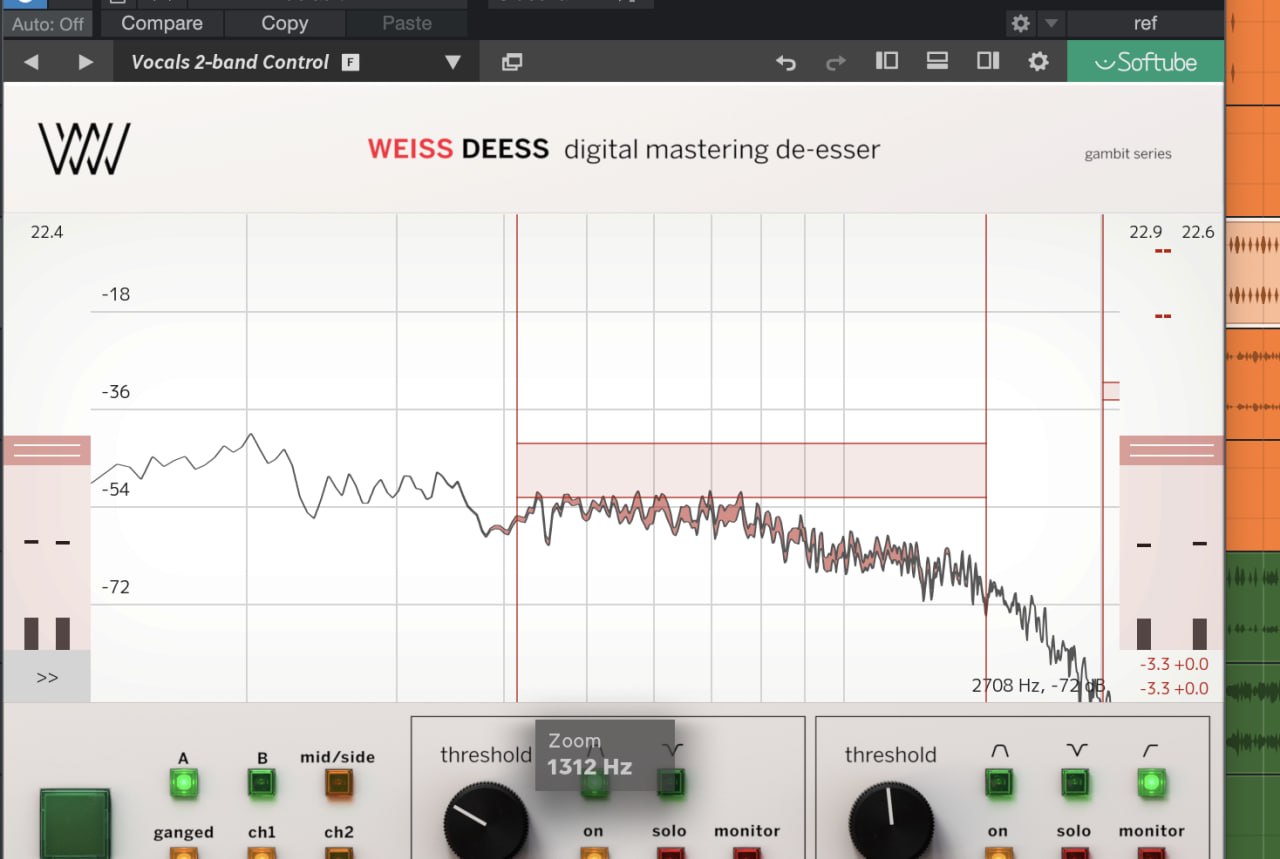Click the ref name field
The image size is (1280, 859).
[x=1145, y=23]
